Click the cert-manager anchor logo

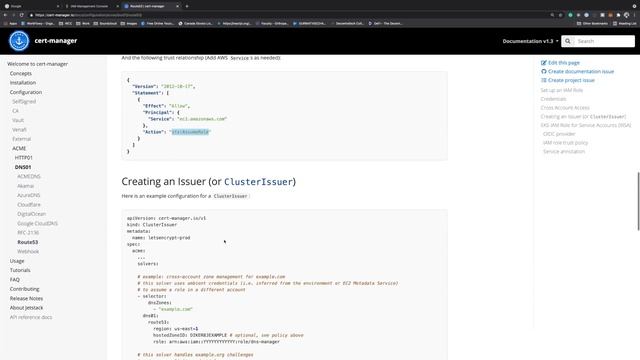(19, 41)
